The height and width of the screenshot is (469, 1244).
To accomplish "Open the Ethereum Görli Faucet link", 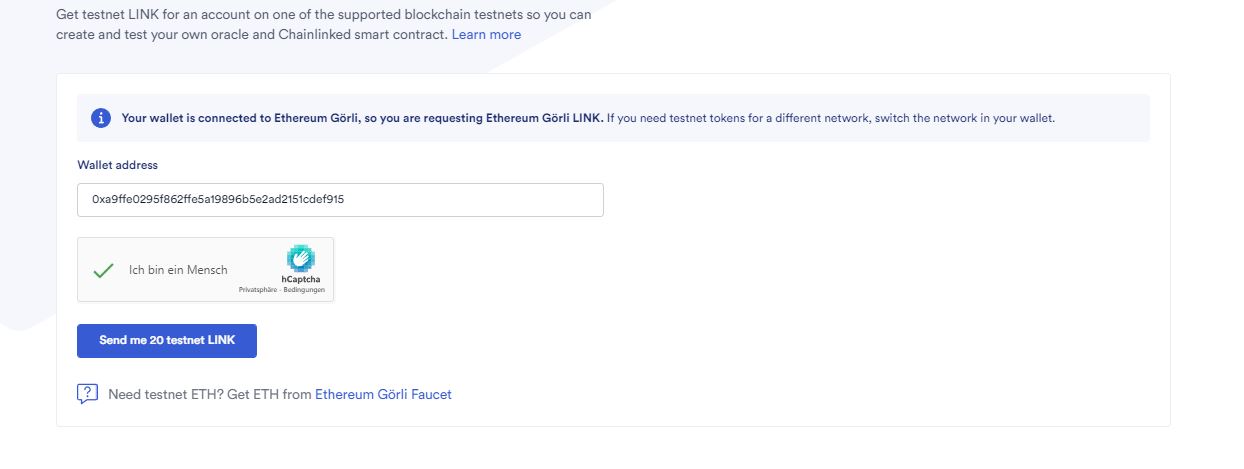I will click(x=383, y=394).
